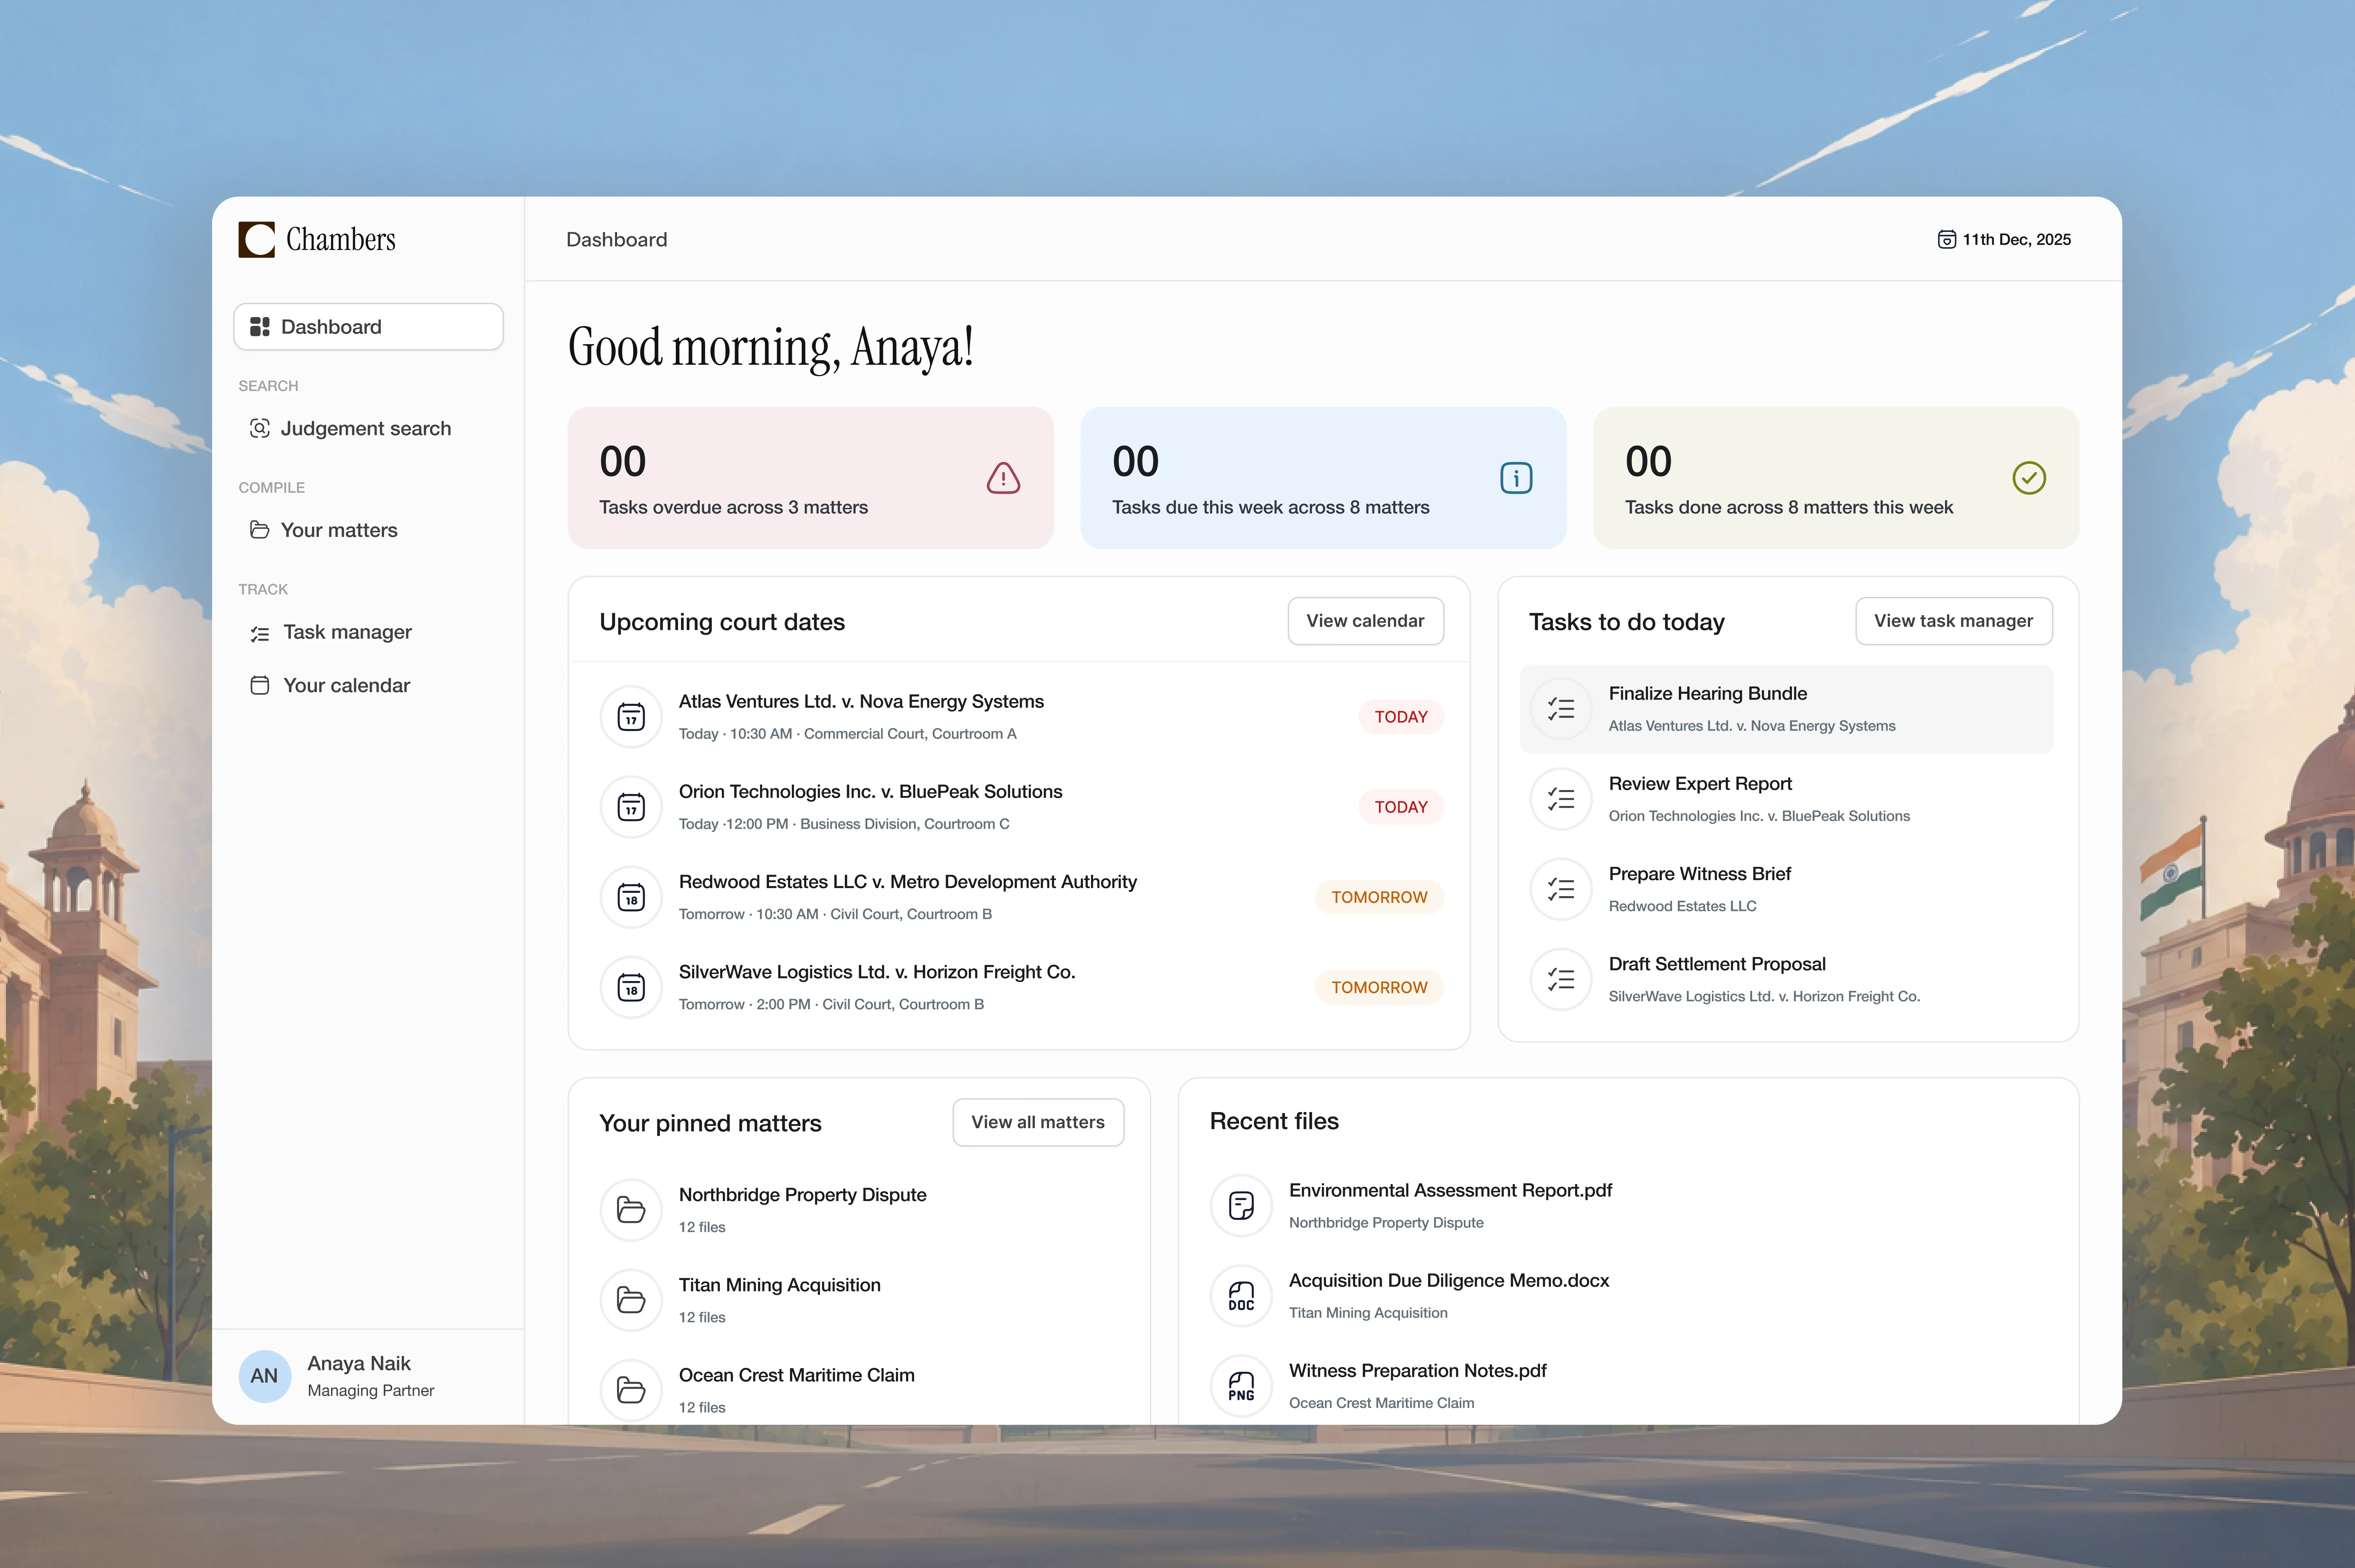Click folder icon for Ocean Crest Maritime Claim
This screenshot has height=1568, width=2355.
[x=631, y=1390]
